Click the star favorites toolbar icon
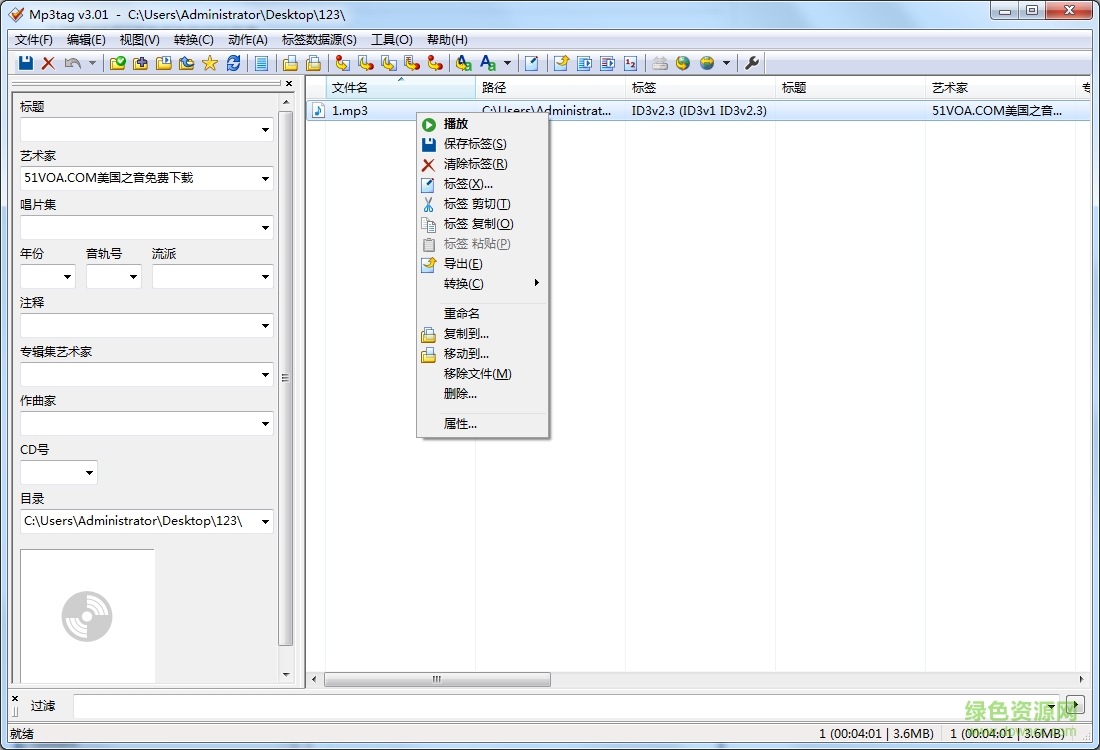 click(x=210, y=62)
